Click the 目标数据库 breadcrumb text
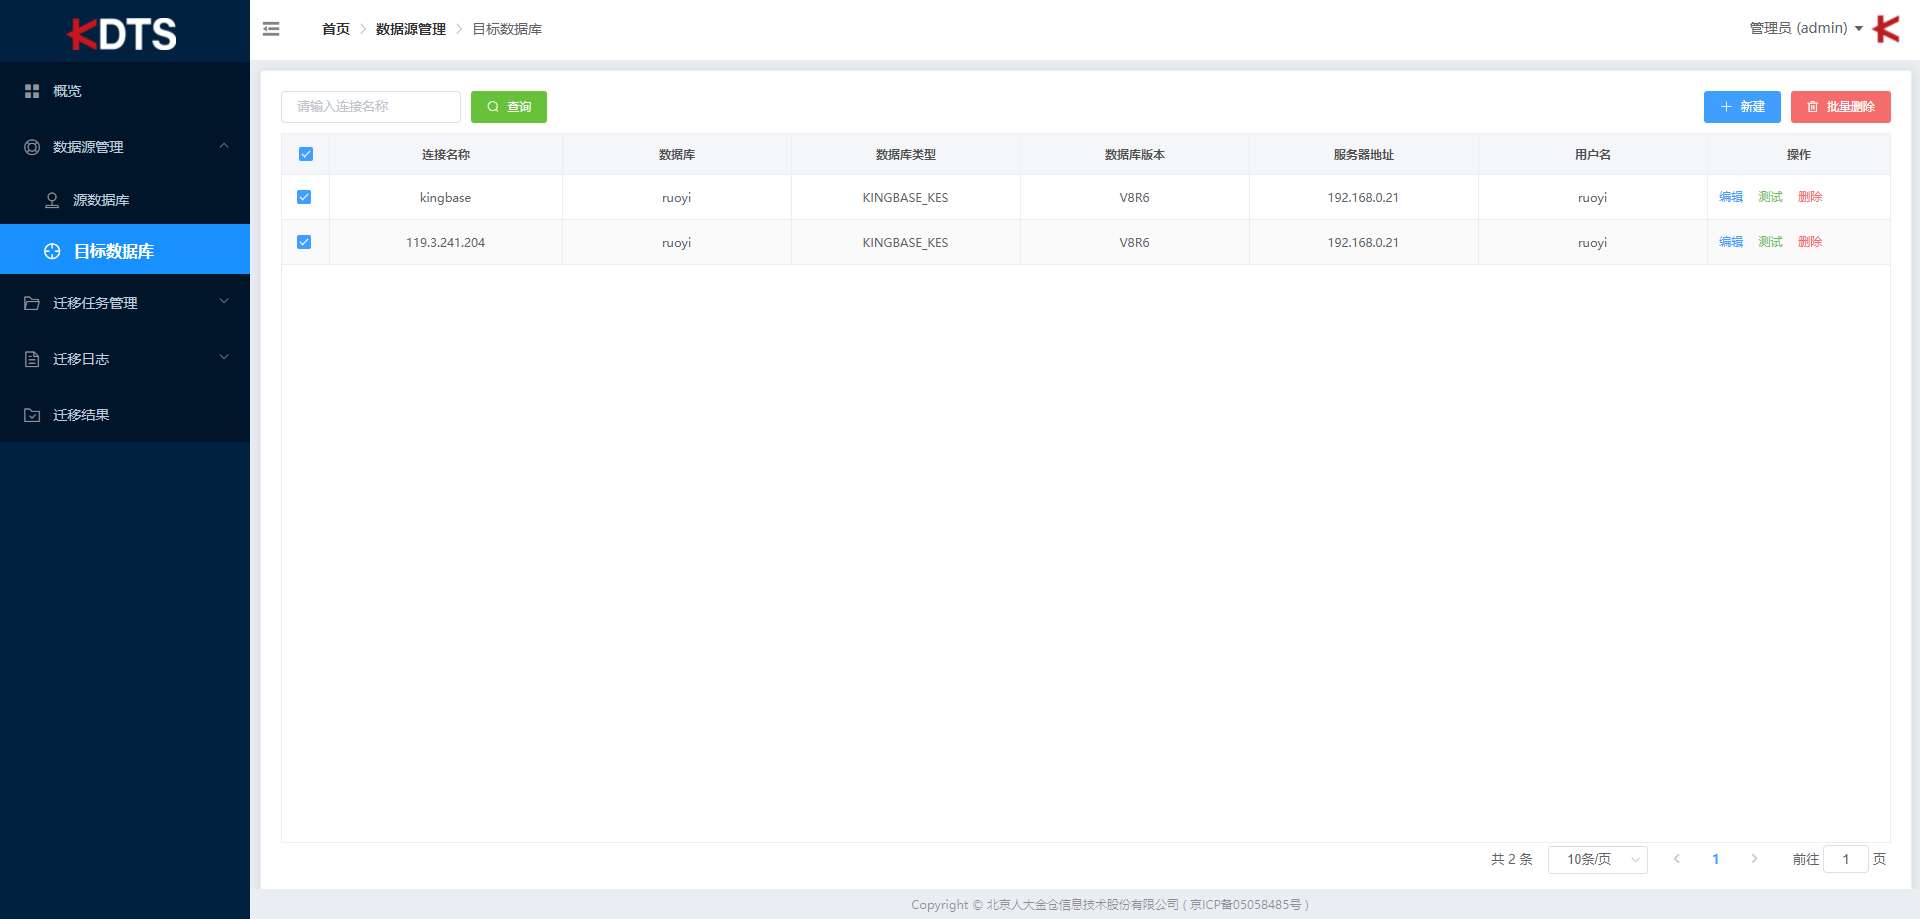This screenshot has width=1920, height=919. click(507, 29)
